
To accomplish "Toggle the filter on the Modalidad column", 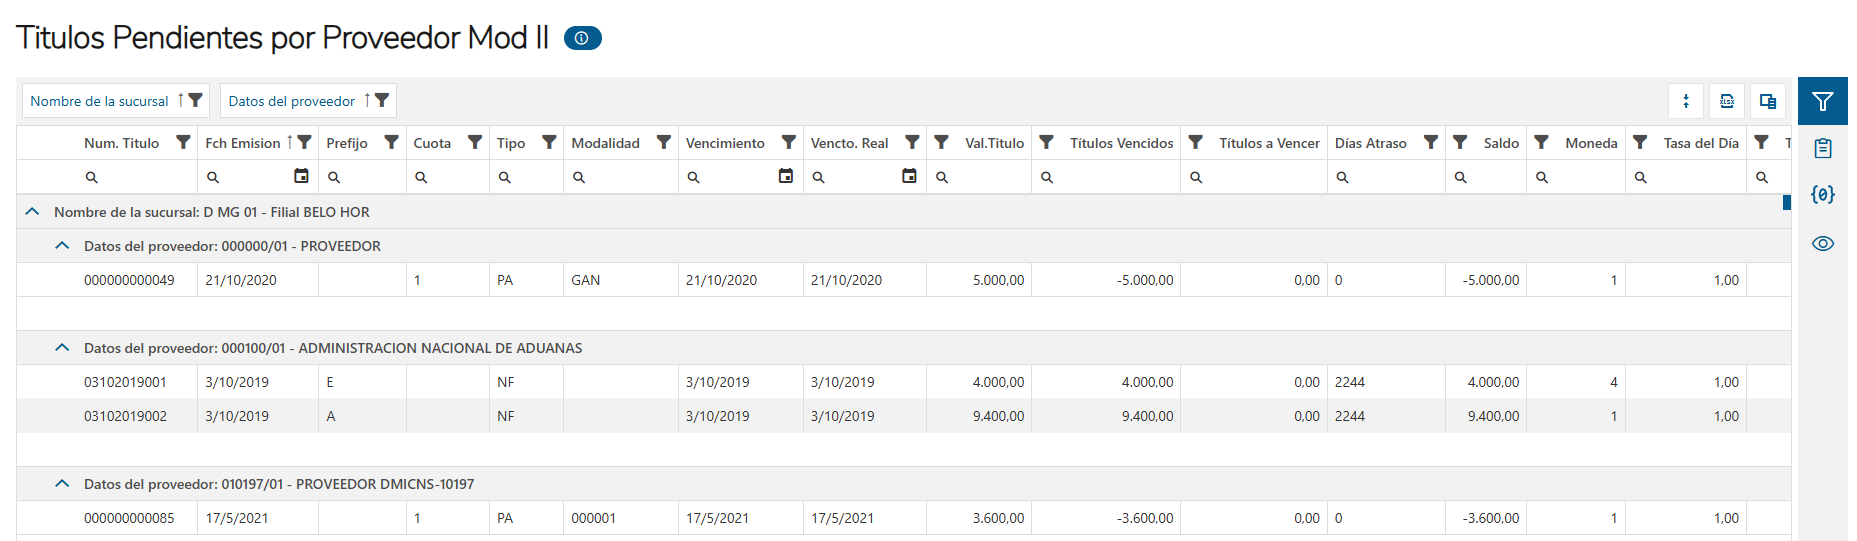I will pyautogui.click(x=663, y=143).
